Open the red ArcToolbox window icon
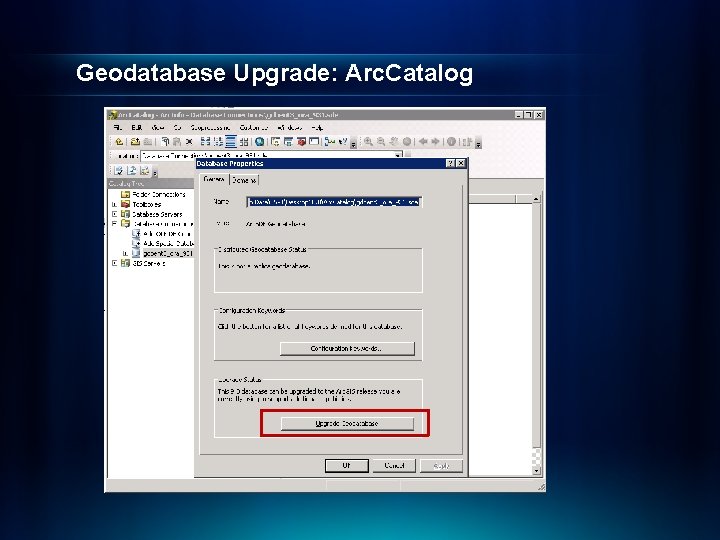 (301, 142)
